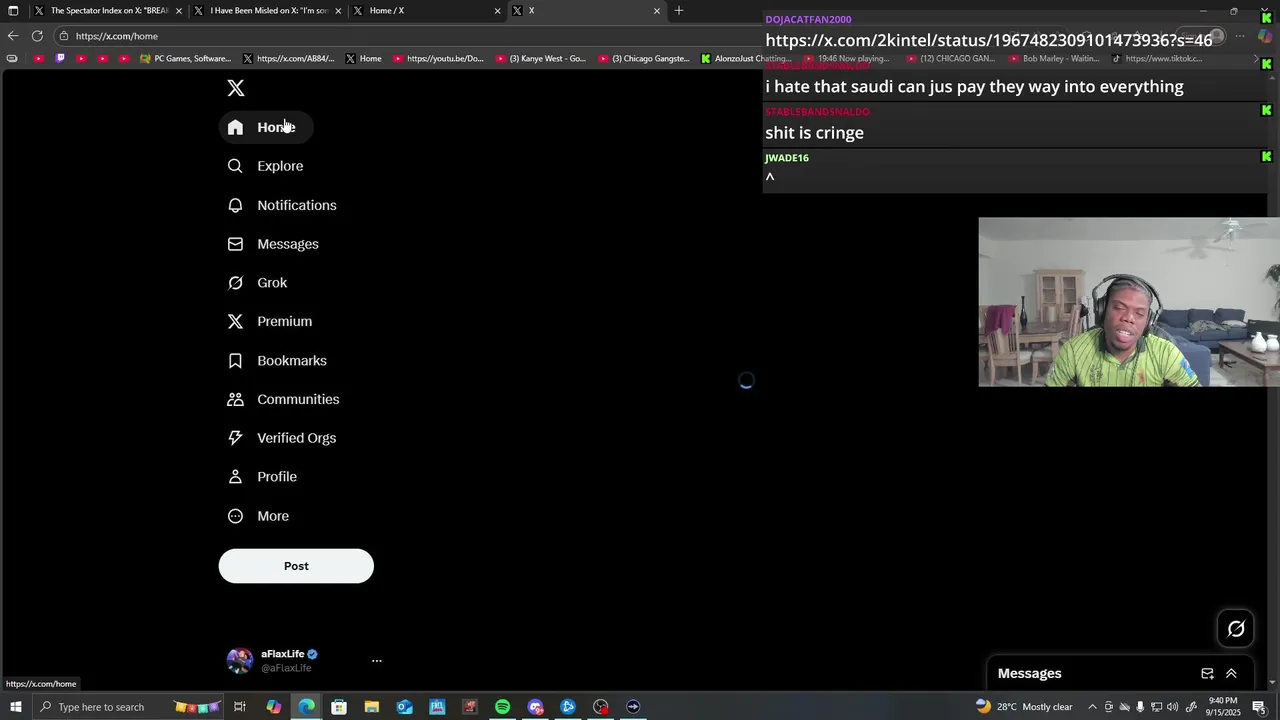The height and width of the screenshot is (720, 1280).
Task: Open Spotify from taskbar
Action: (502, 707)
